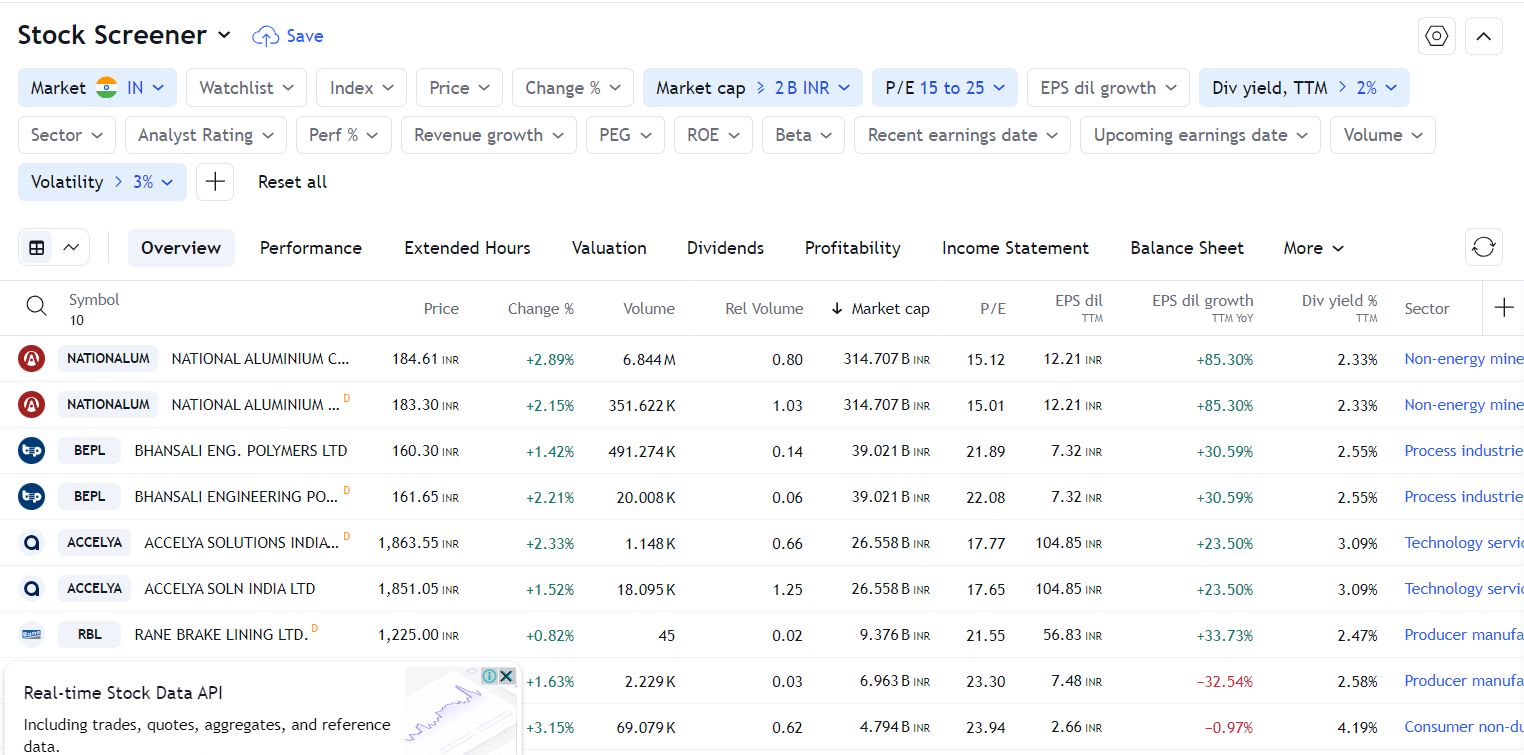Select the Overview tab
Viewport: 1524px width, 755px height.
click(x=181, y=248)
